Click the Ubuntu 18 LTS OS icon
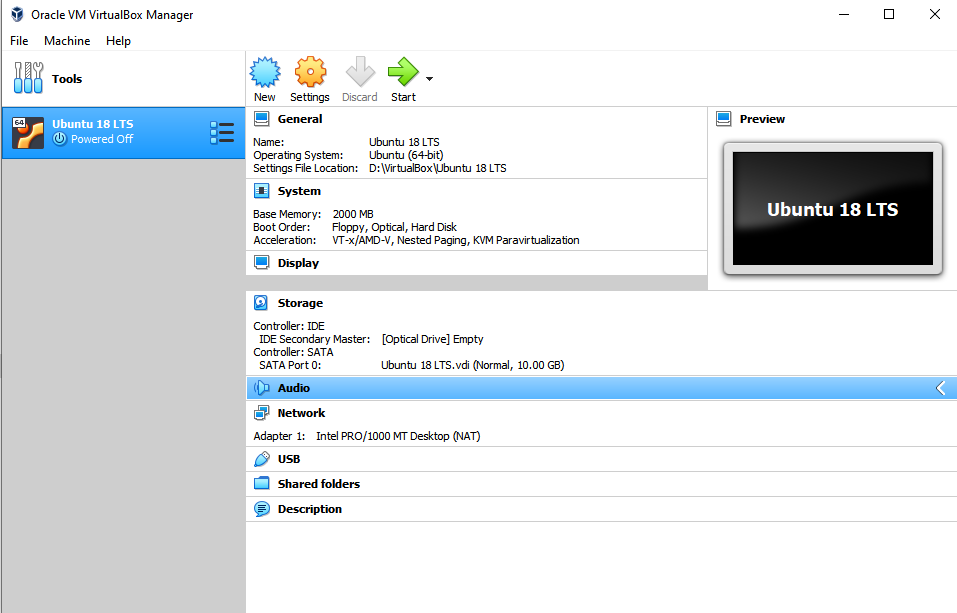Viewport: 957px width, 613px height. pyautogui.click(x=28, y=132)
